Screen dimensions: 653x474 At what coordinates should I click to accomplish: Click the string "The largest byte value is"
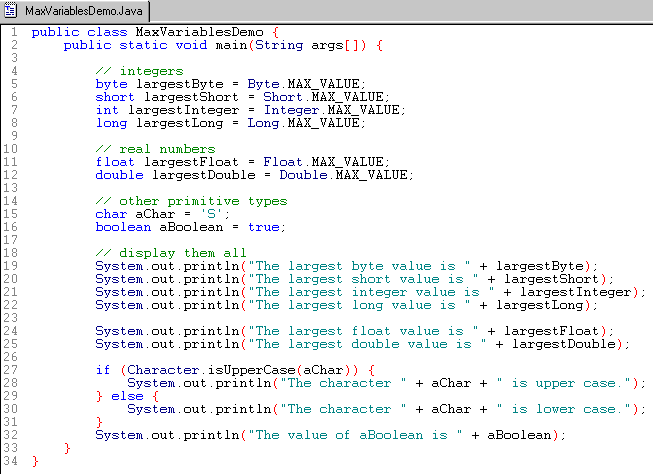tap(359, 266)
